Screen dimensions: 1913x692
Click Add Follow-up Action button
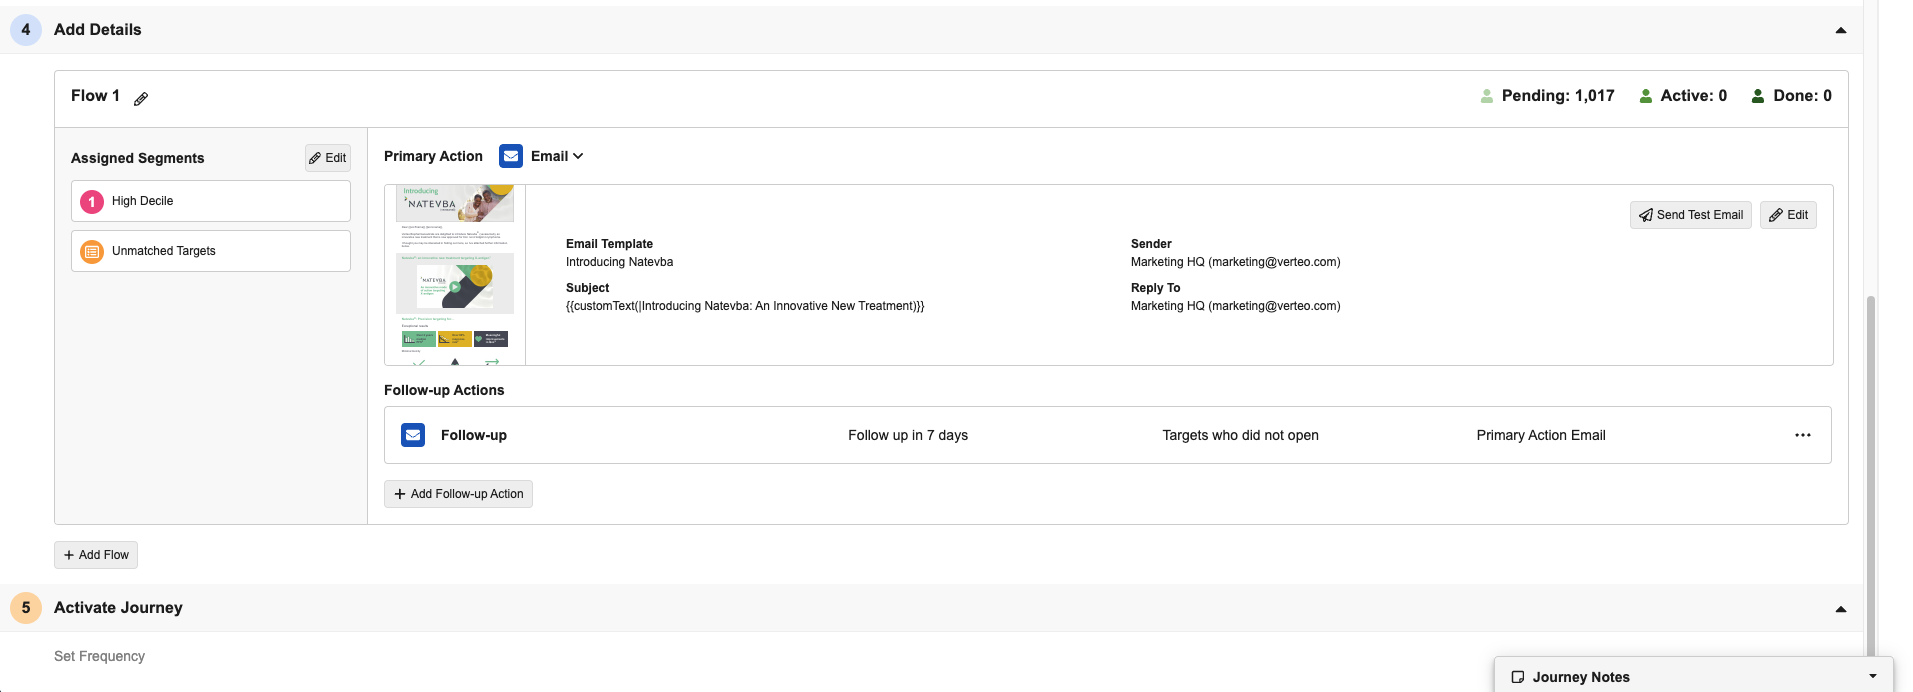(x=458, y=494)
